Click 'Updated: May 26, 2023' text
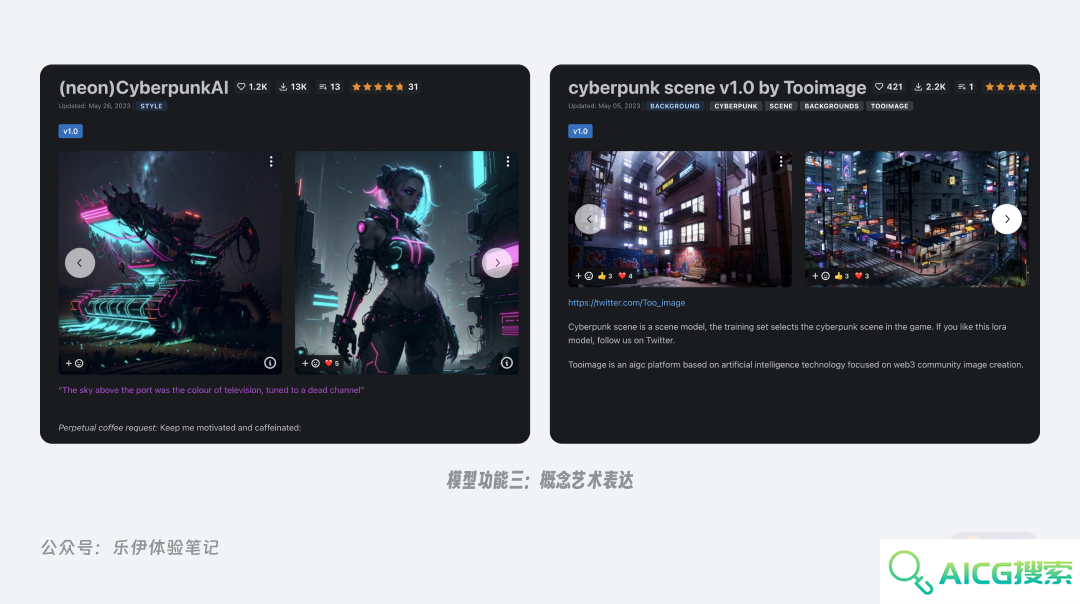The image size is (1080, 604). 94,106
